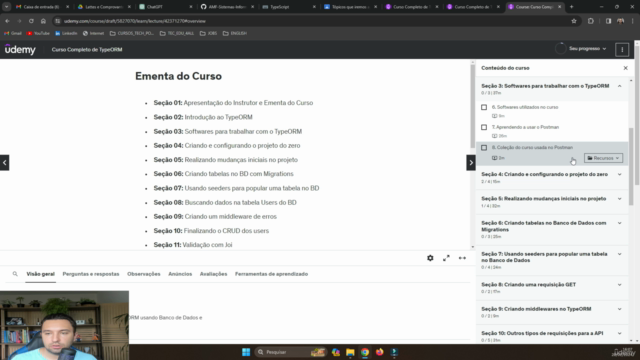
Task: Switch to the Ferramentas de aprendizado tab
Action: click(x=271, y=274)
